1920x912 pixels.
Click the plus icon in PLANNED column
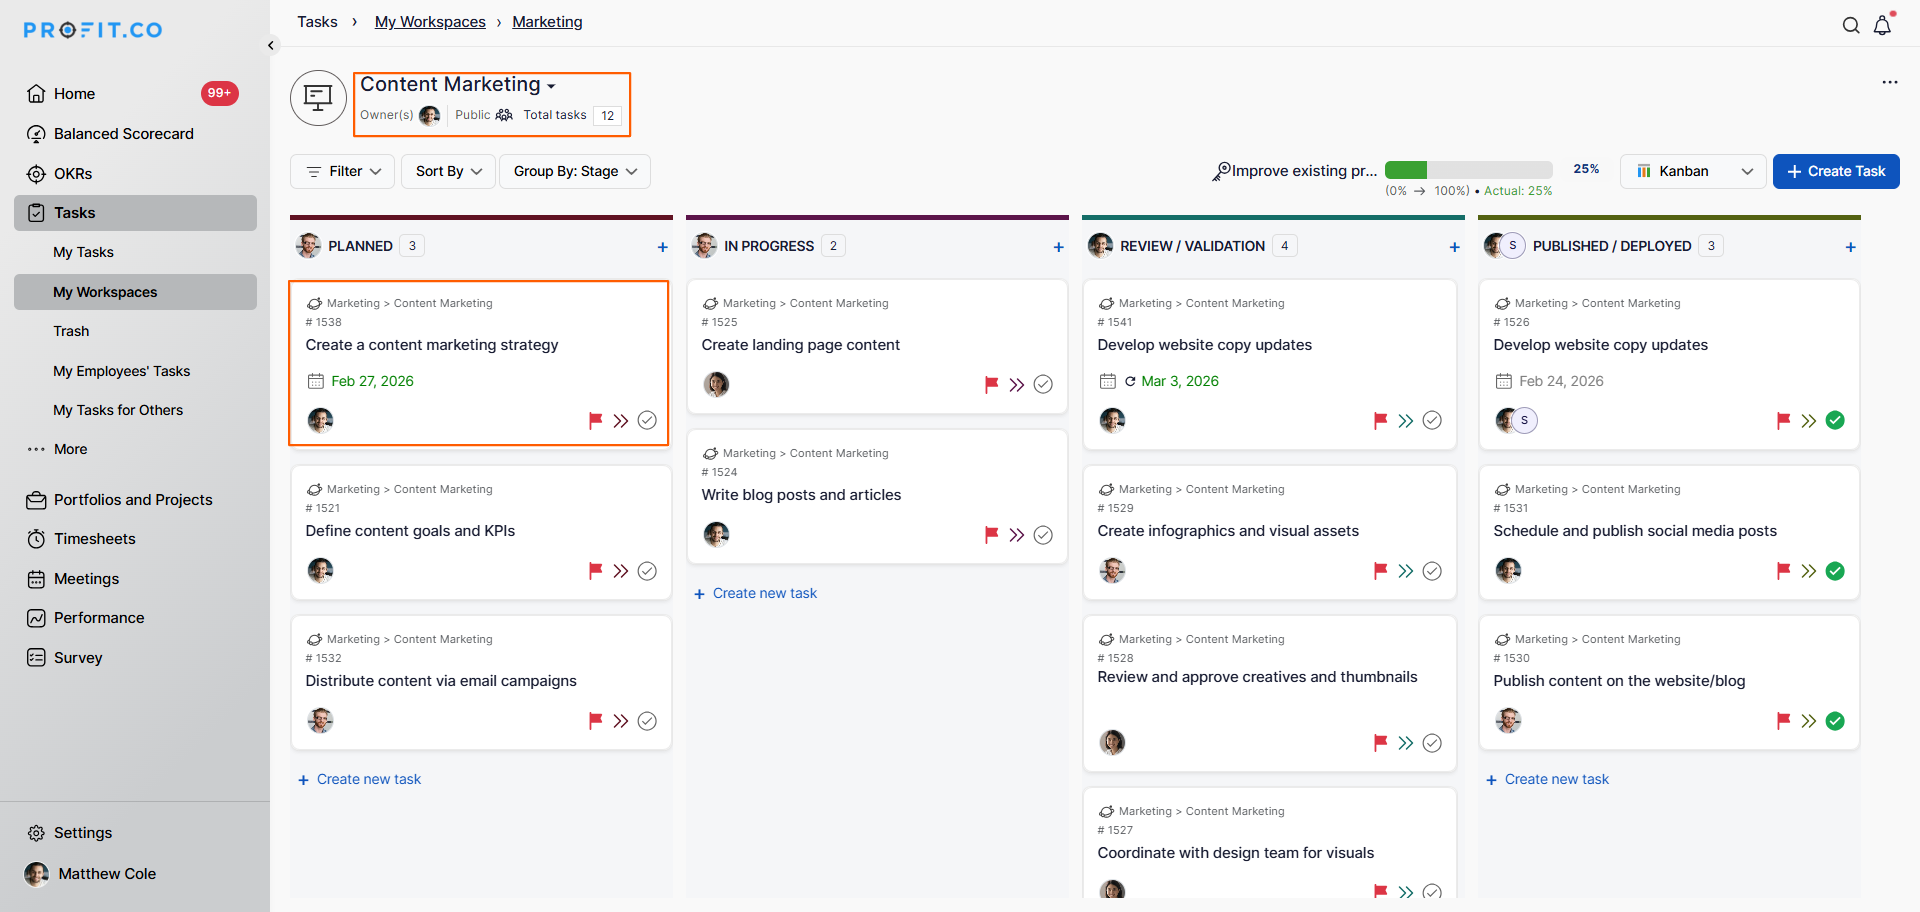pyautogui.click(x=662, y=247)
